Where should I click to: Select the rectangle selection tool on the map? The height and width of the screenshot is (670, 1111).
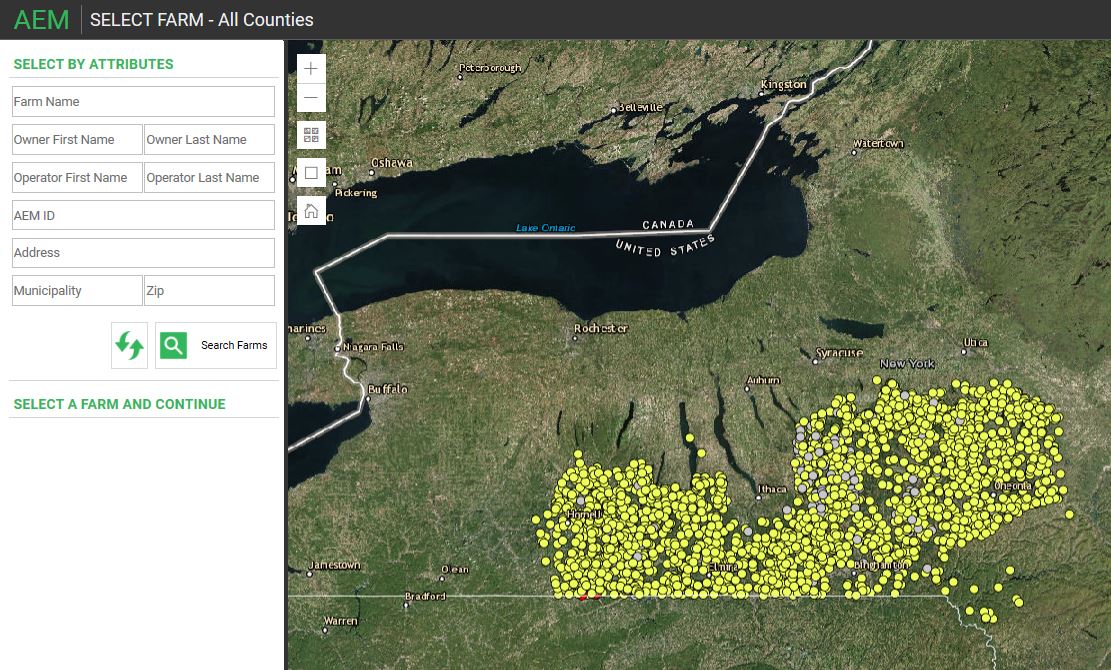click(x=311, y=172)
